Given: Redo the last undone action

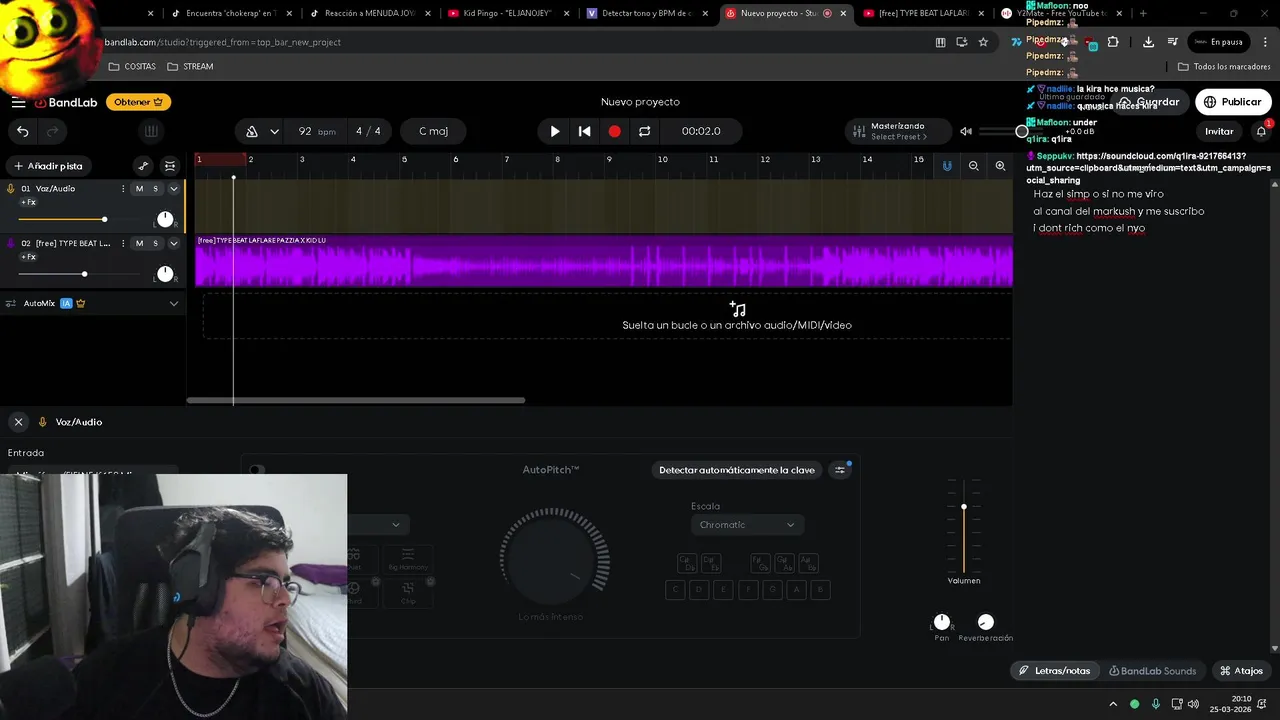Looking at the screenshot, I should (x=53, y=131).
